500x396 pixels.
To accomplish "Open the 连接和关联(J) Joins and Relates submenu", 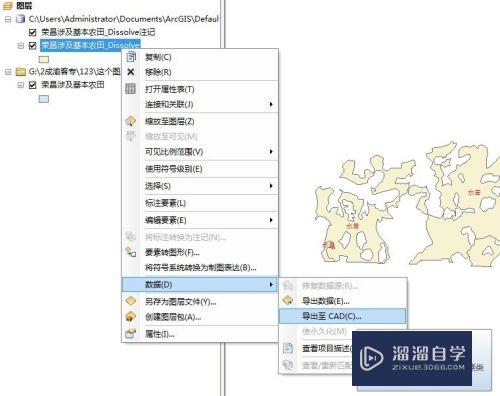I will [x=200, y=104].
